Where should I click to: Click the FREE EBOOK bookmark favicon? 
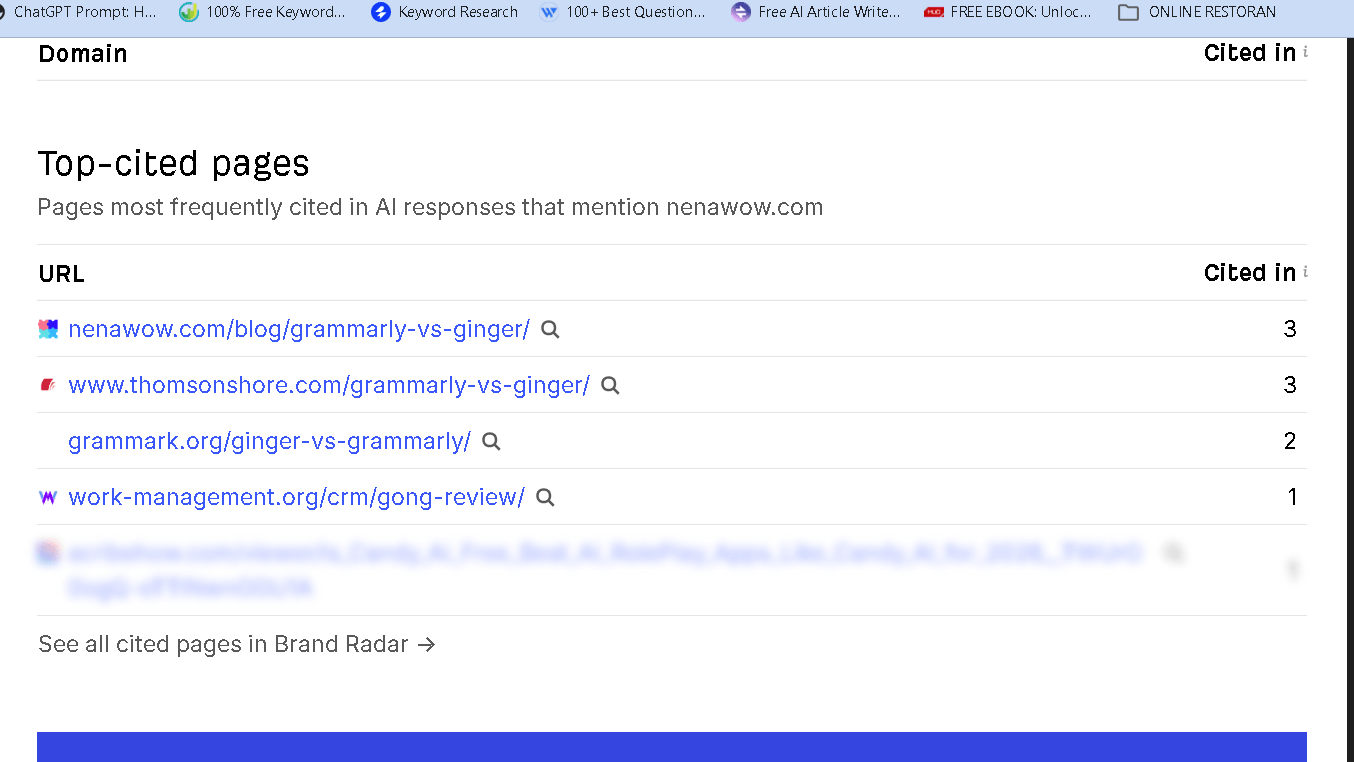coord(934,12)
